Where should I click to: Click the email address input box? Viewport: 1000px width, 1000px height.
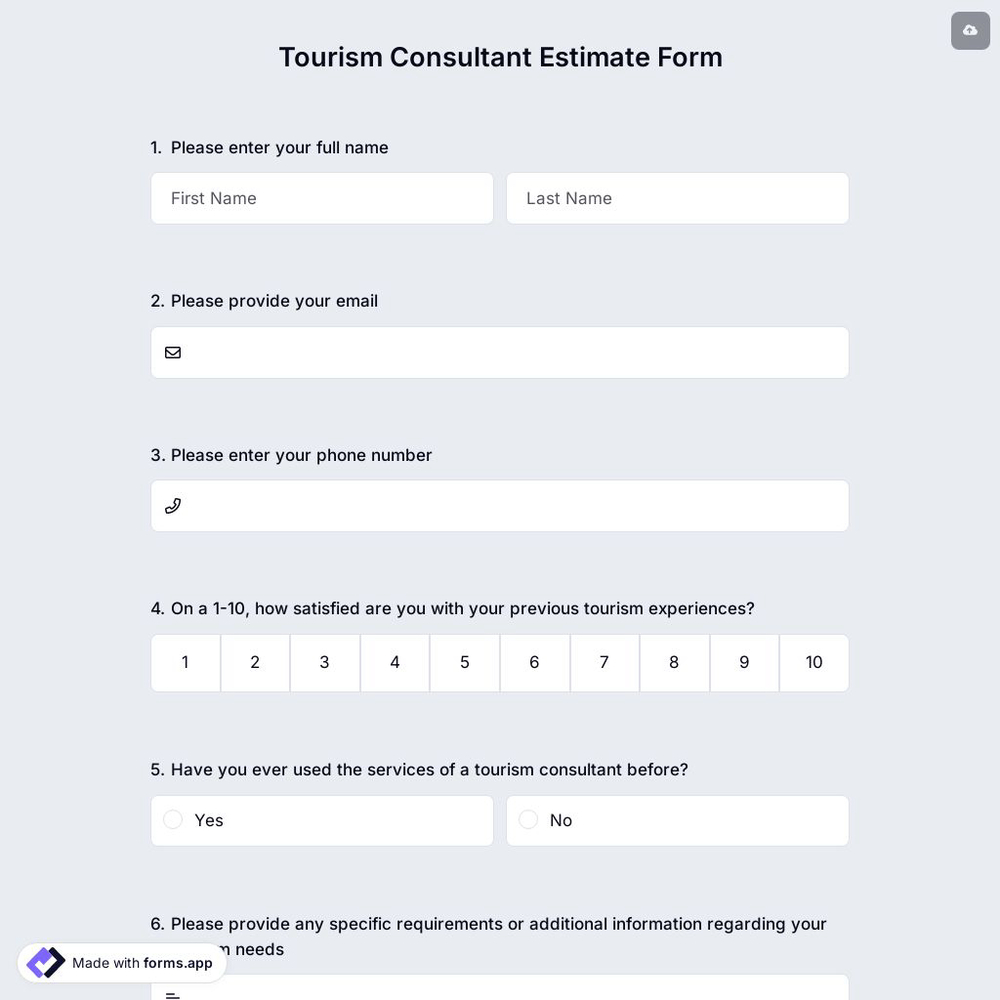pyautogui.click(x=500, y=352)
